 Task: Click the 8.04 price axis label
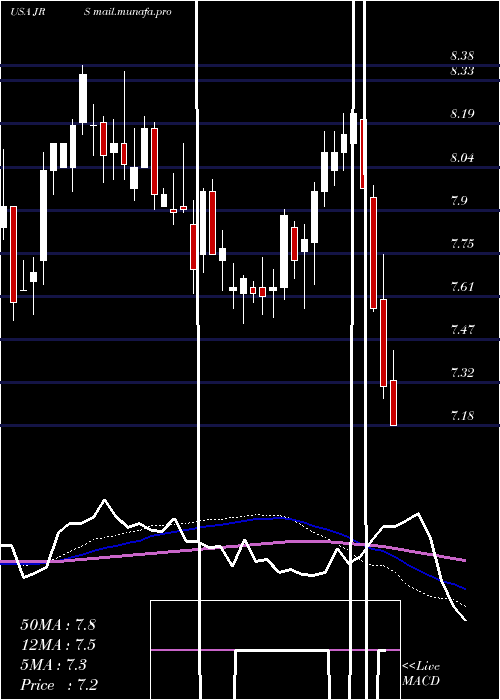point(462,158)
